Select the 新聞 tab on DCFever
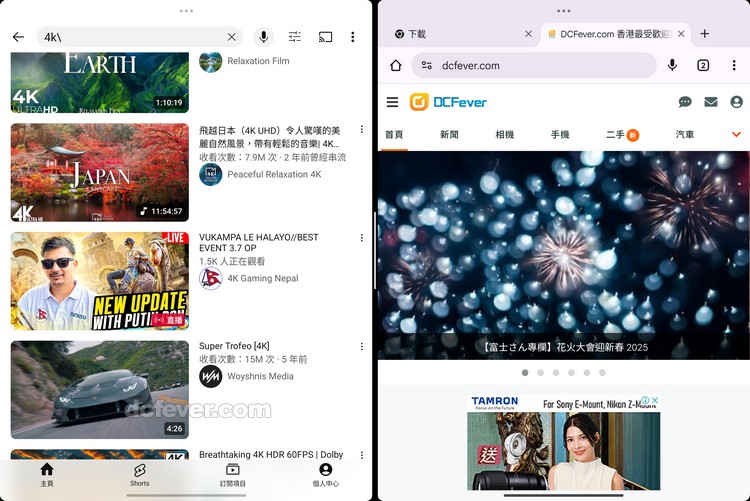The width and height of the screenshot is (750, 501). pos(449,134)
